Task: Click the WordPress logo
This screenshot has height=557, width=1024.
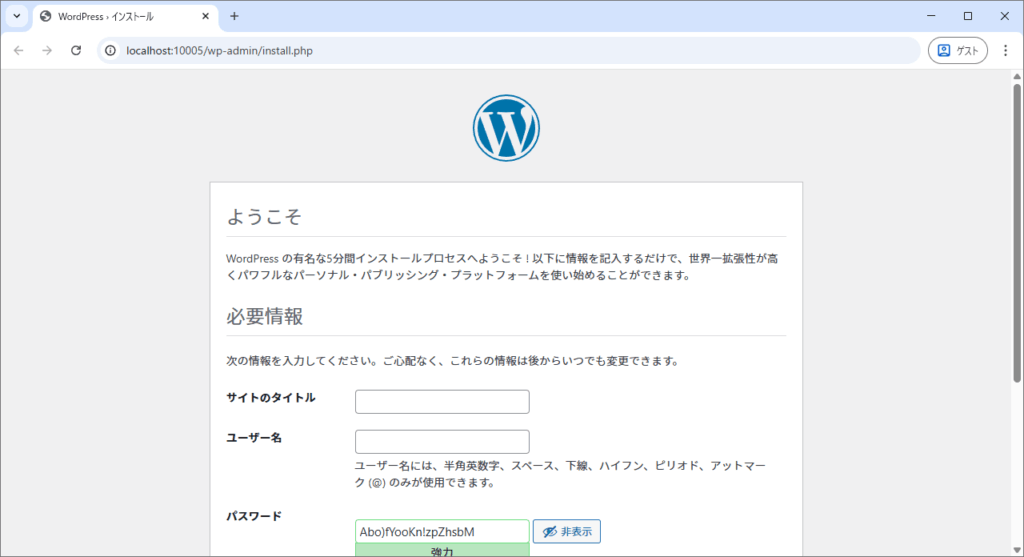Action: [506, 128]
